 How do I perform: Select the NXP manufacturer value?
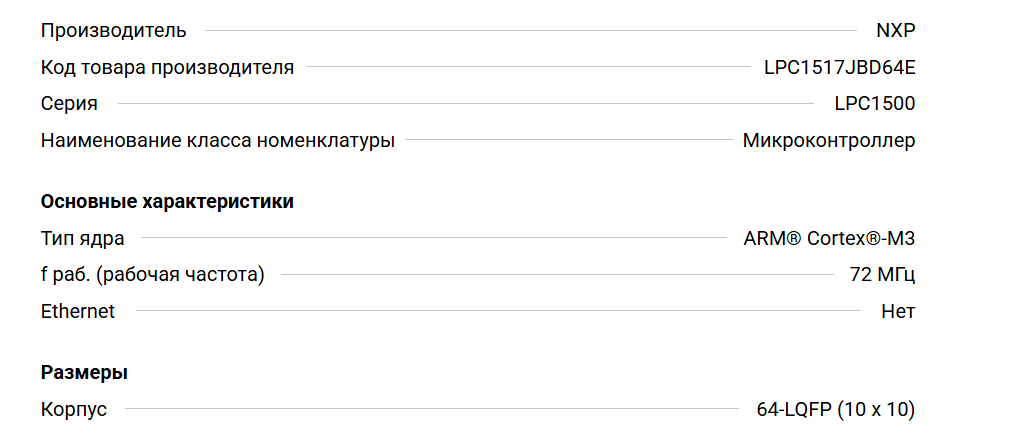pos(895,30)
